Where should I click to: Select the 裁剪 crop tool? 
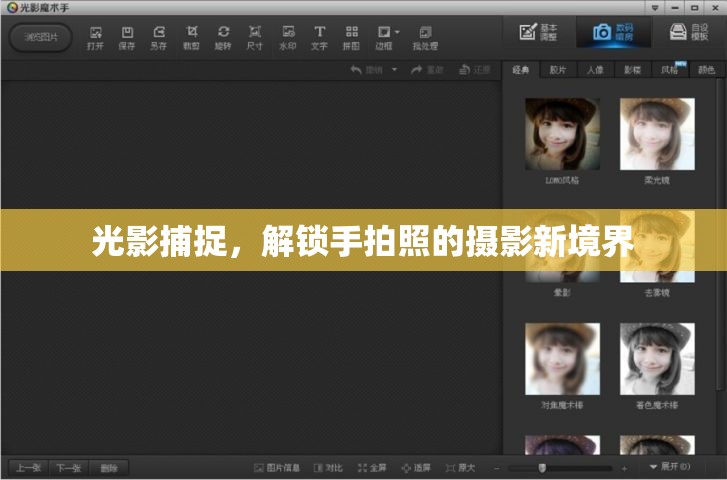pyautogui.click(x=191, y=38)
